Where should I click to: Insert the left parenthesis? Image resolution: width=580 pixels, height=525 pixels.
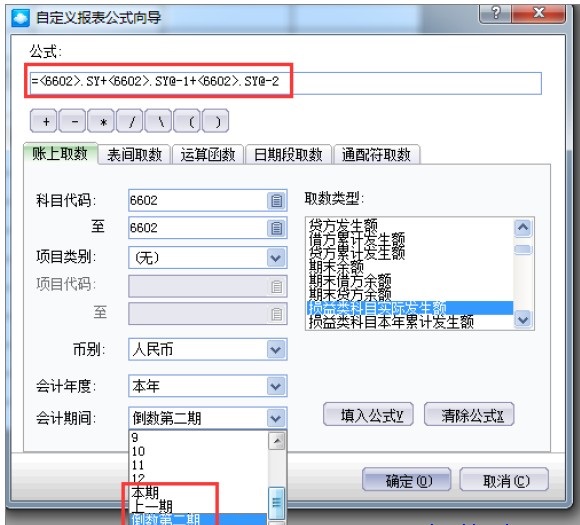tap(188, 121)
